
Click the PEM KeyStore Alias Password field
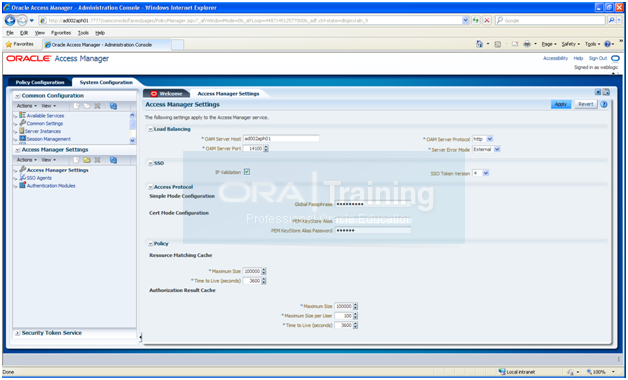pyautogui.click(x=373, y=231)
